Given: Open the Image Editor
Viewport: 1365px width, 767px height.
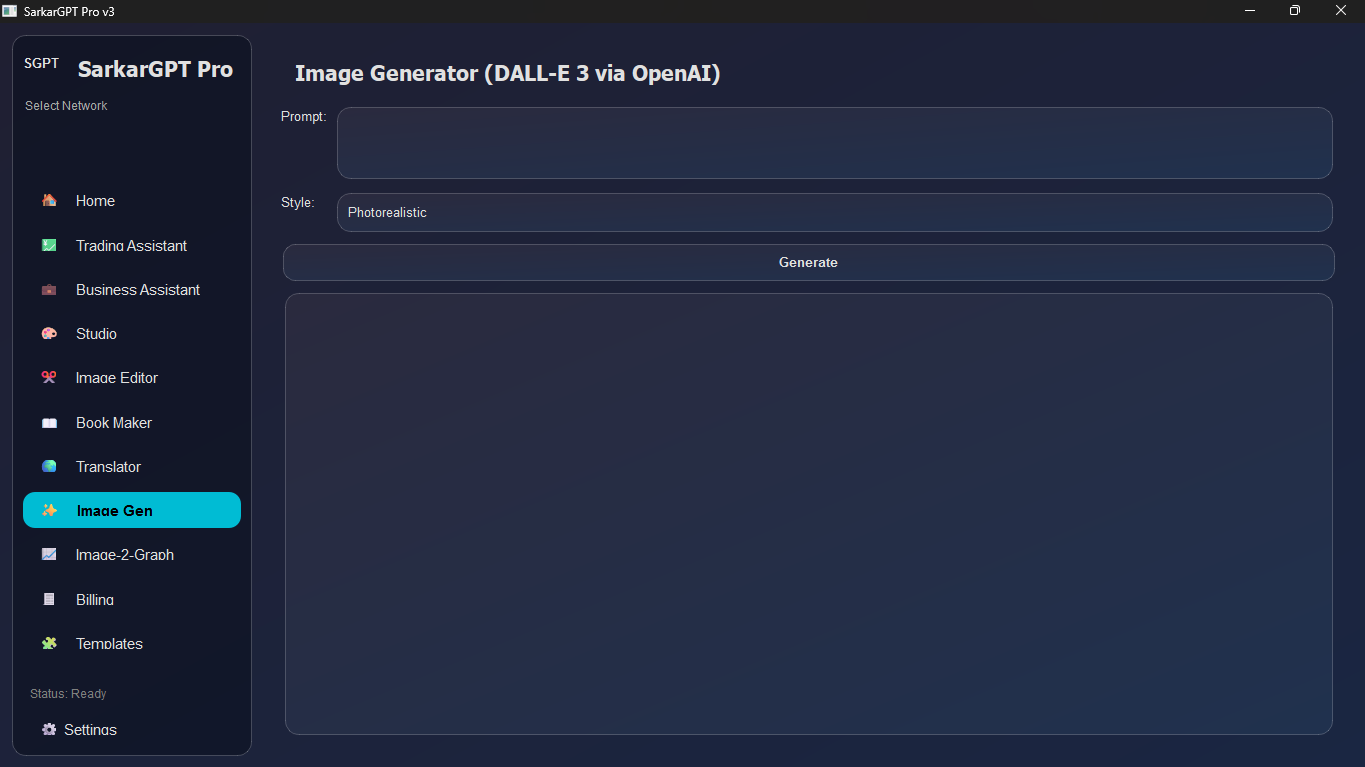Looking at the screenshot, I should pos(132,378).
